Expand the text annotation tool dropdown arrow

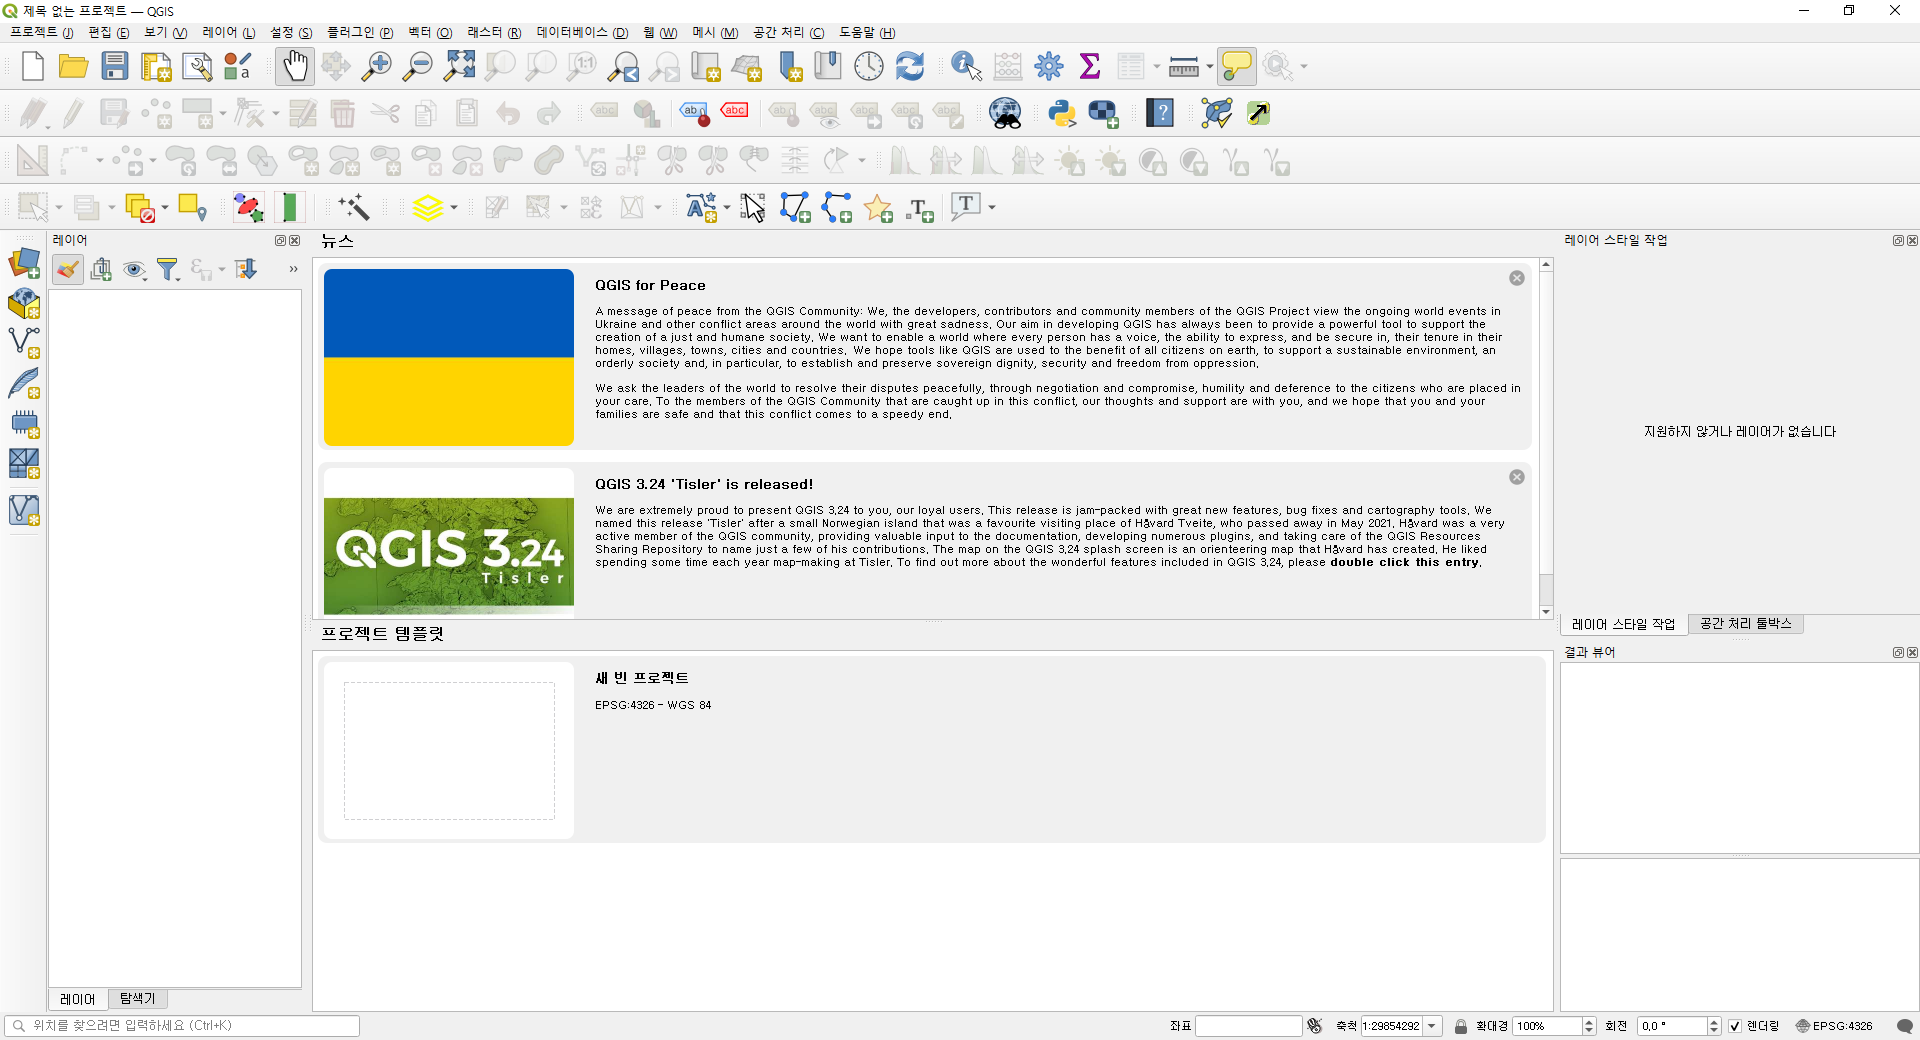click(x=992, y=207)
